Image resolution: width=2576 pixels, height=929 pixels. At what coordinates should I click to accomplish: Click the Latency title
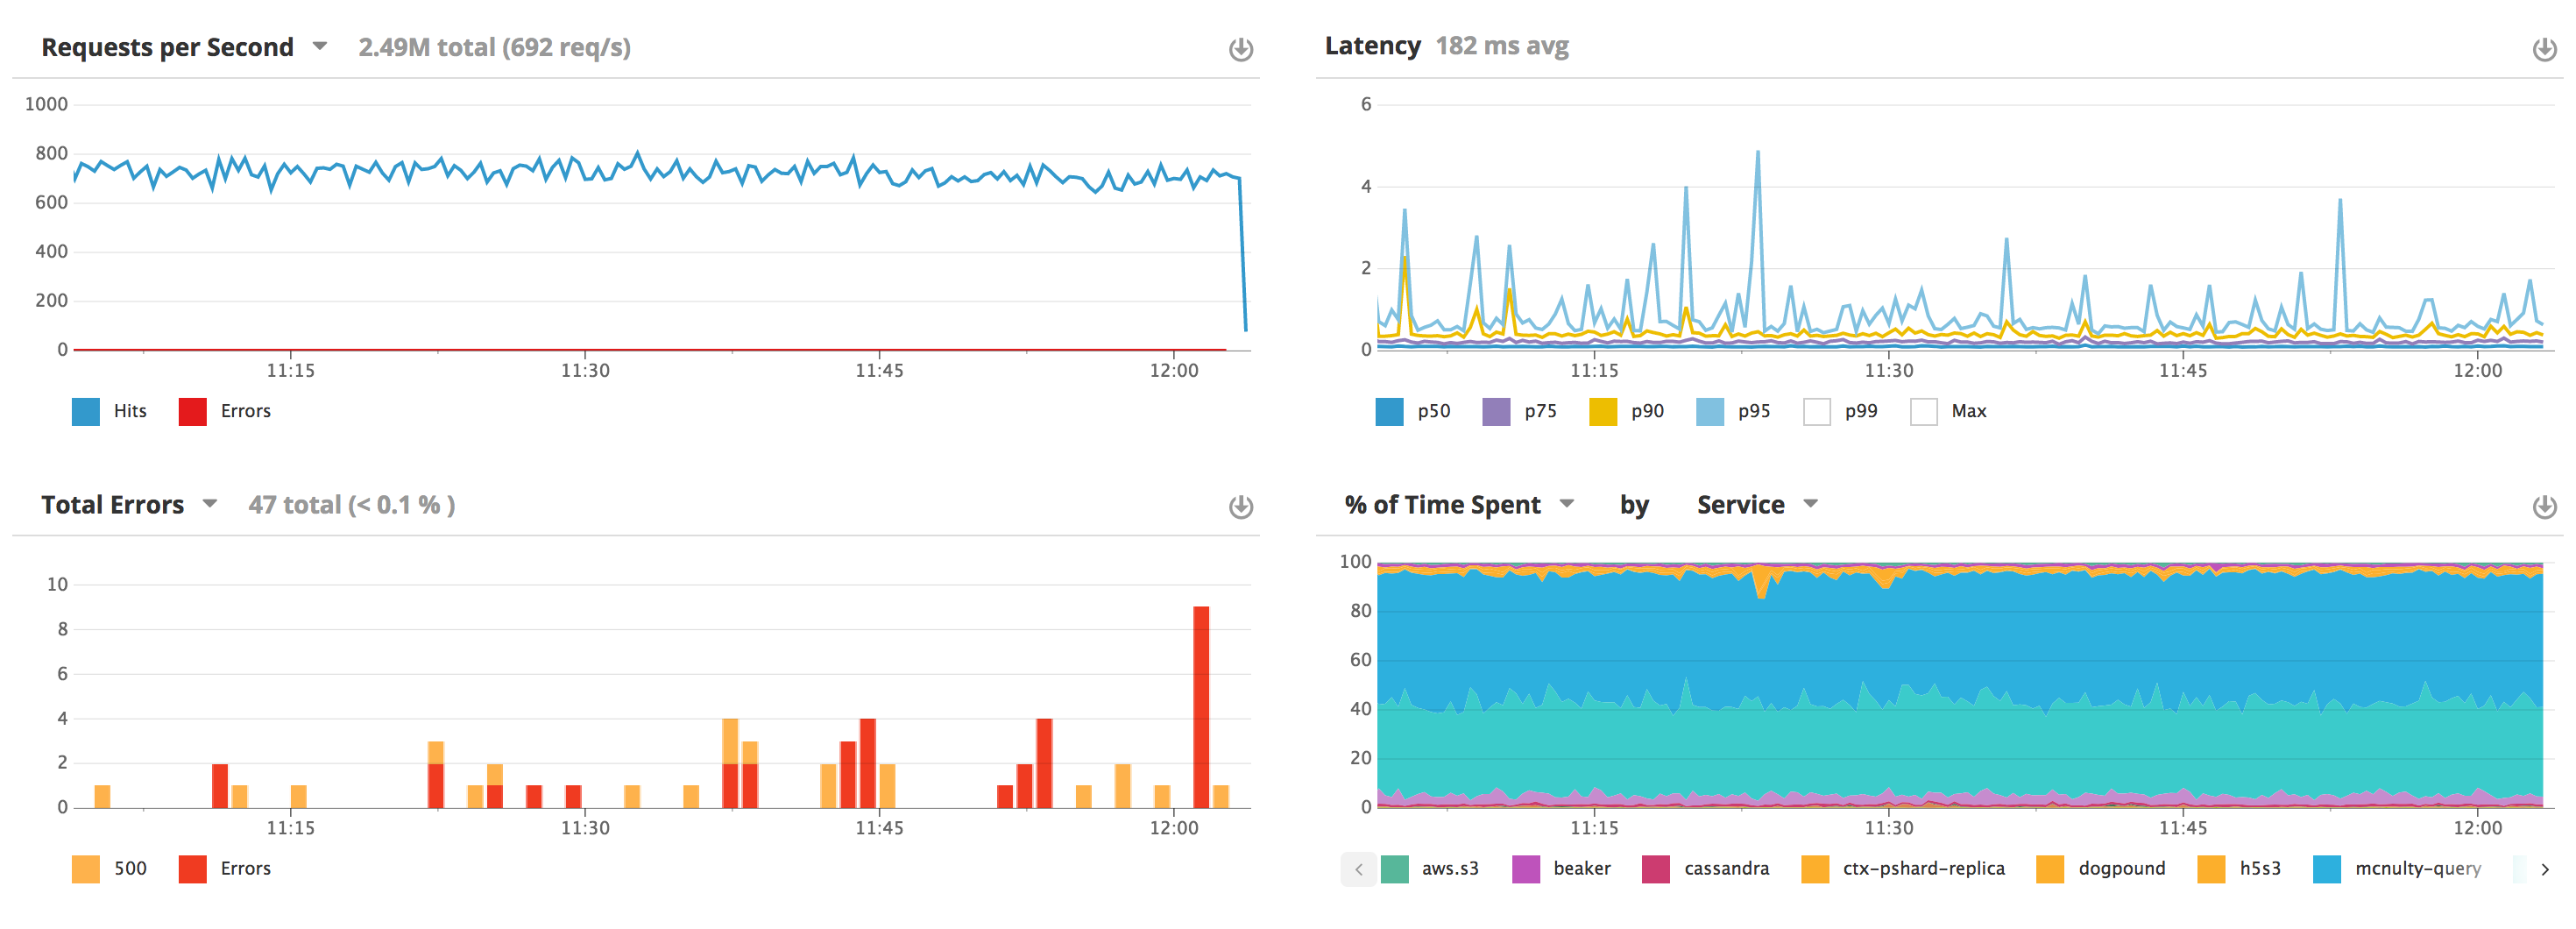click(x=1372, y=46)
